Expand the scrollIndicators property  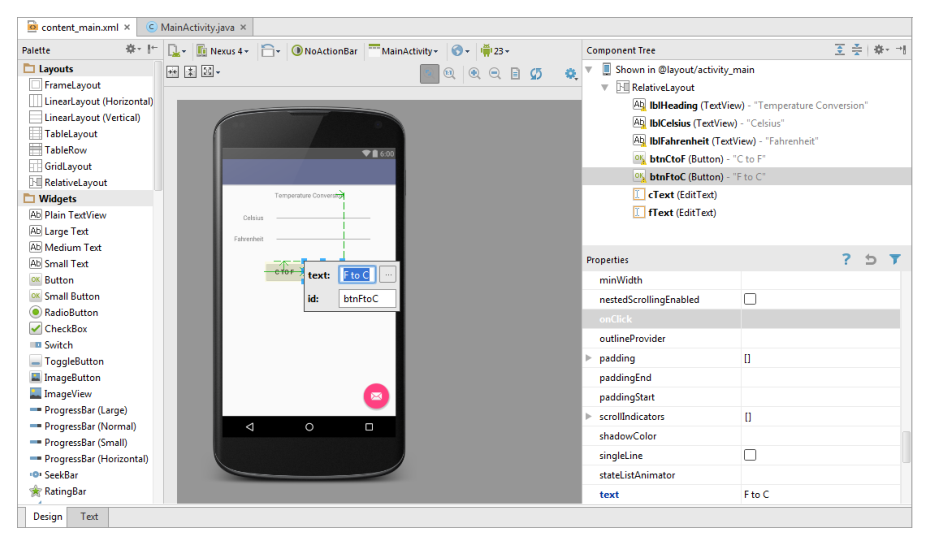point(588,416)
